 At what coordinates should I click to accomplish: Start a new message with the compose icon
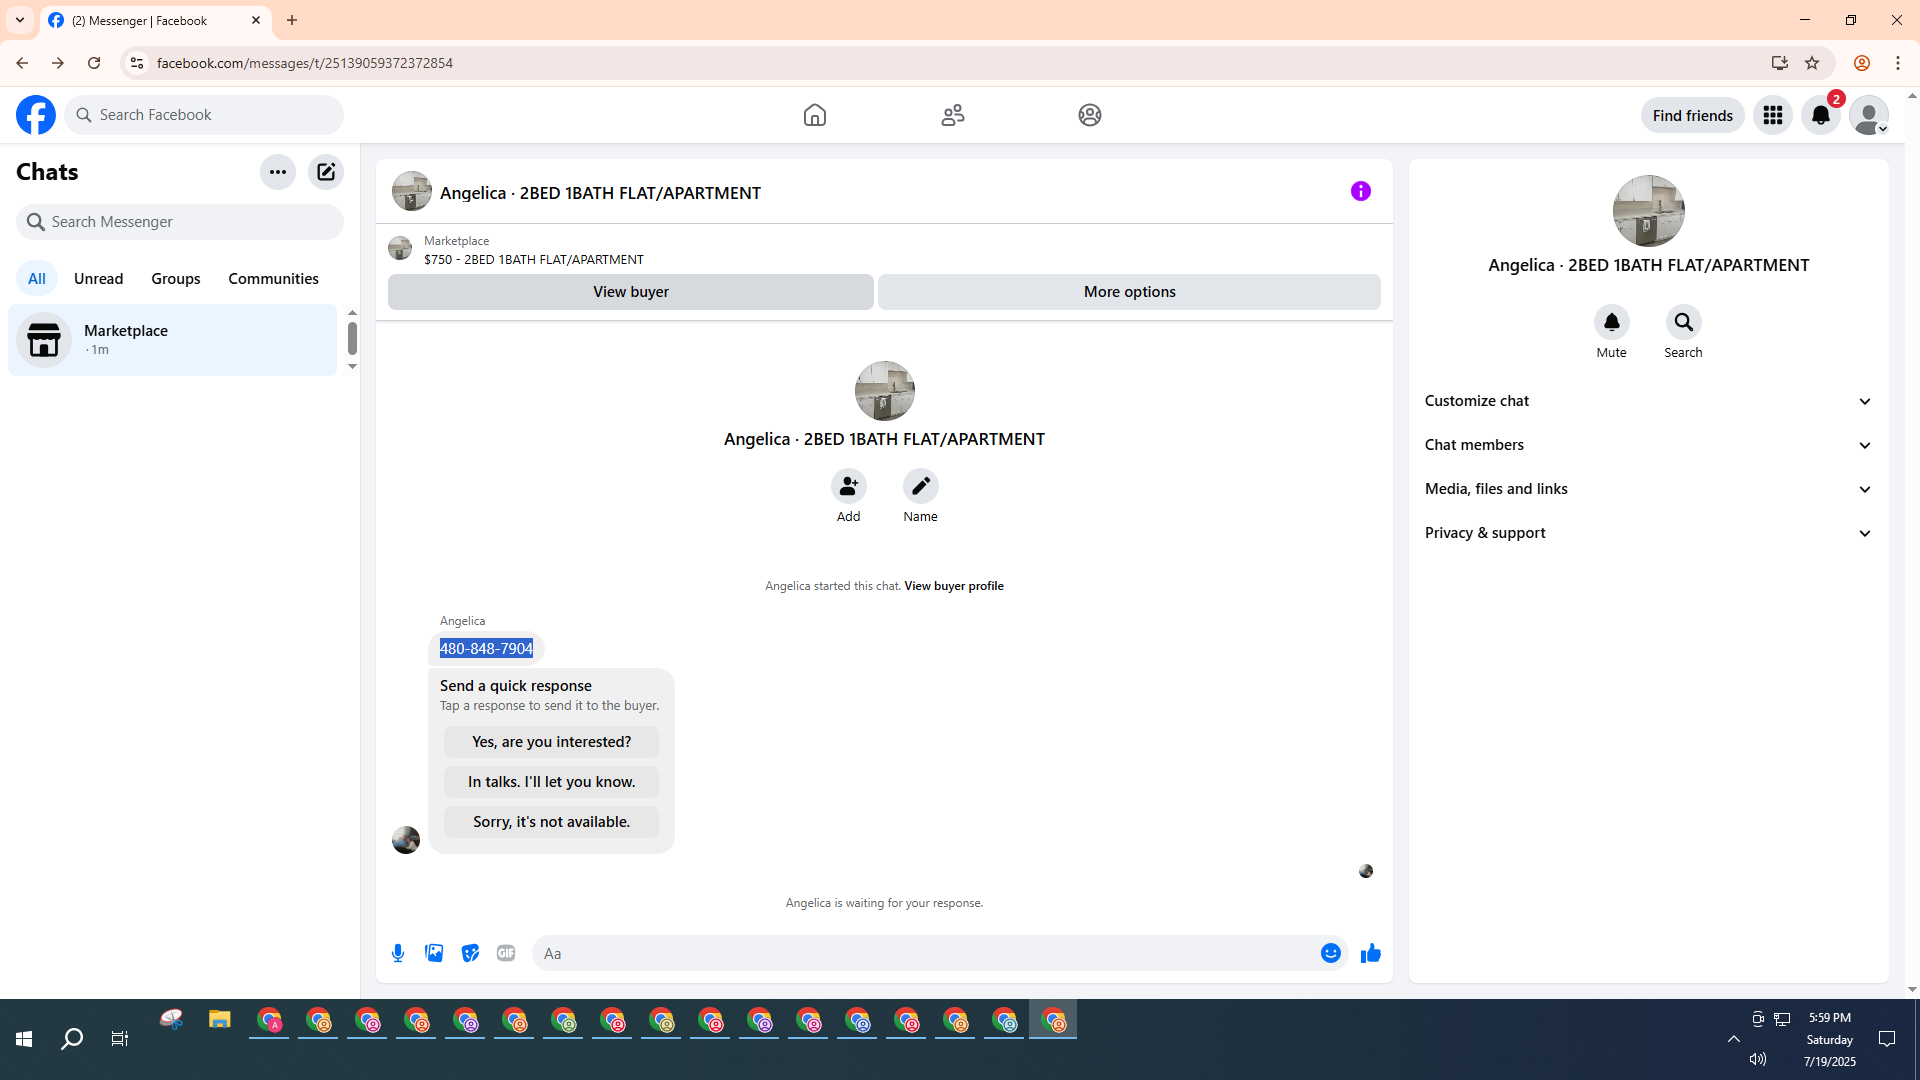point(326,172)
